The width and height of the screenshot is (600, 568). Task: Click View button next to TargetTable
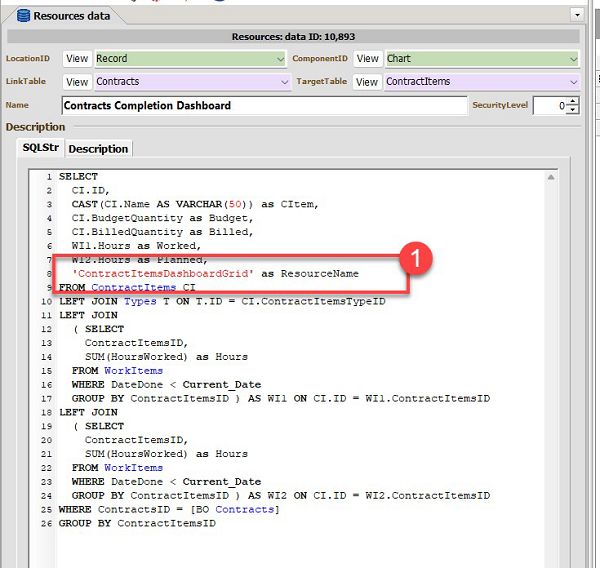tap(367, 82)
